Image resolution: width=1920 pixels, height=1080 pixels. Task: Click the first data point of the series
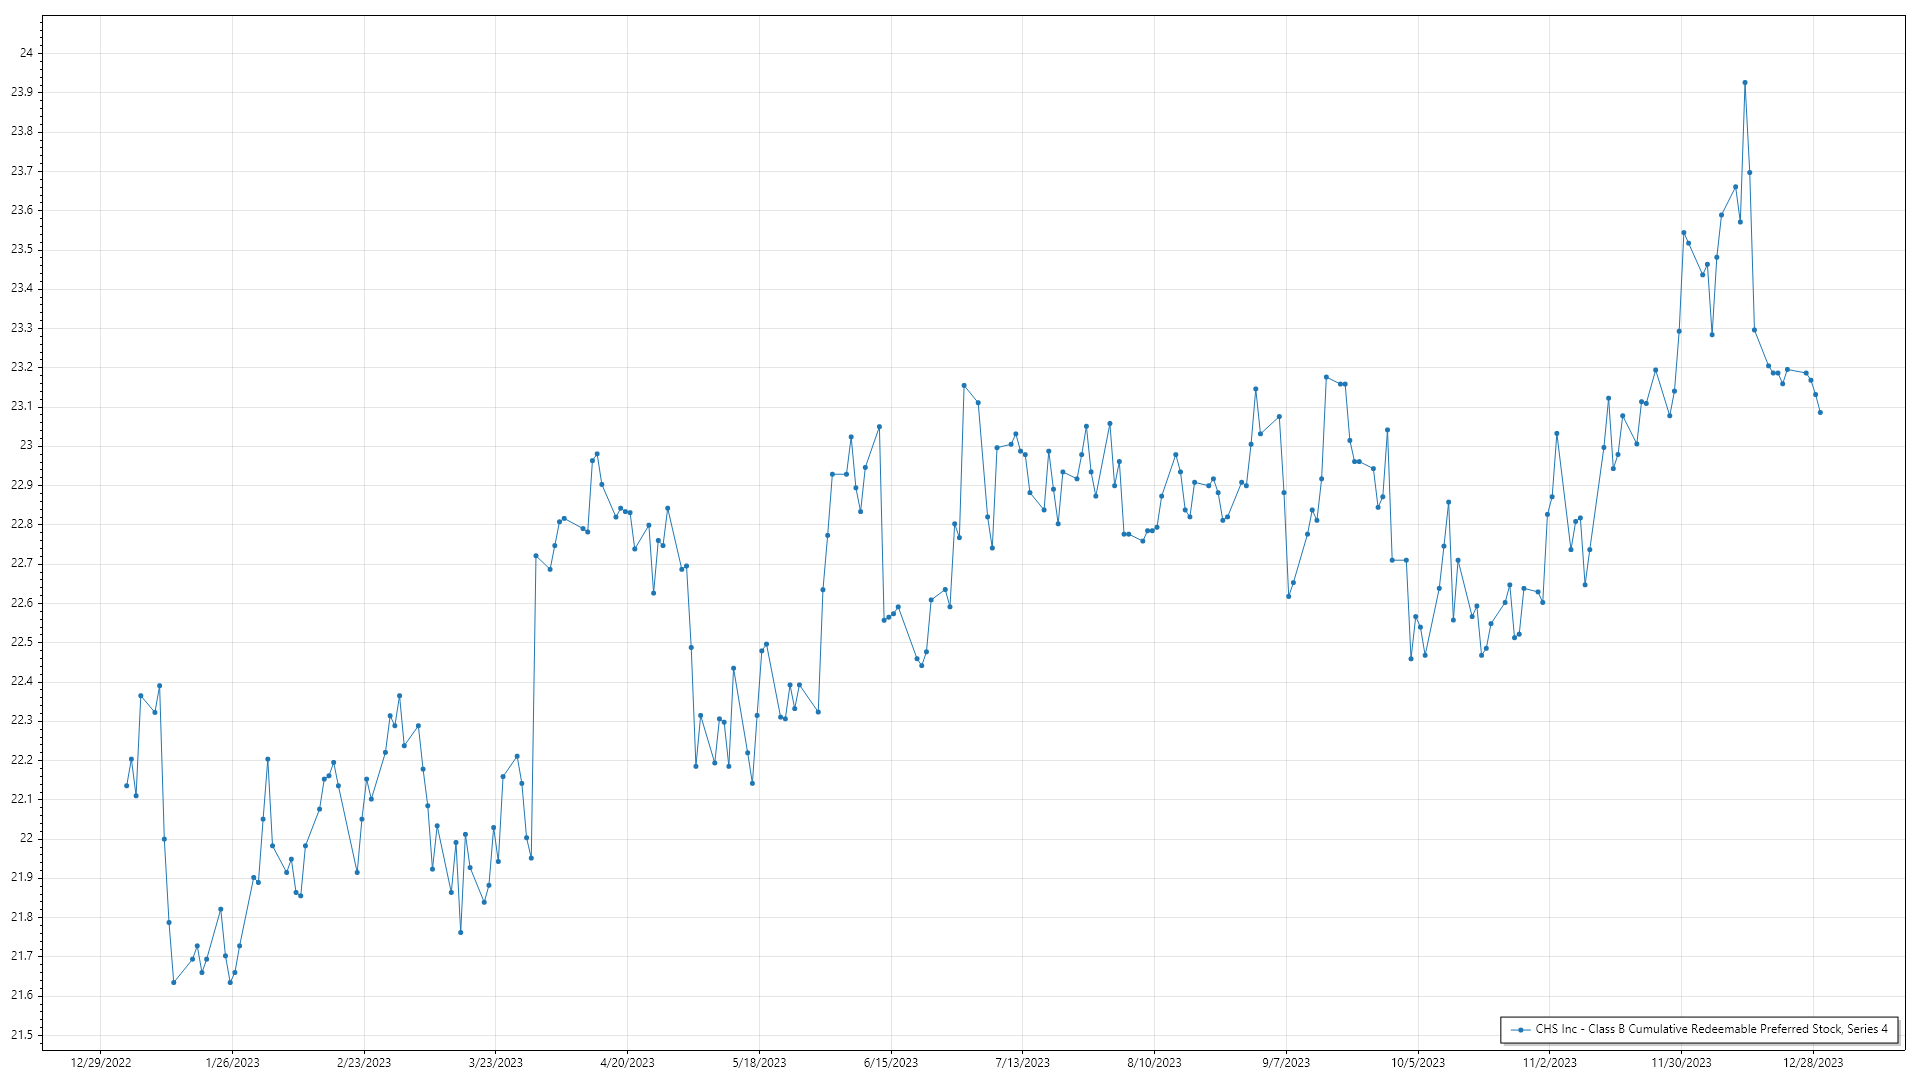coord(126,786)
